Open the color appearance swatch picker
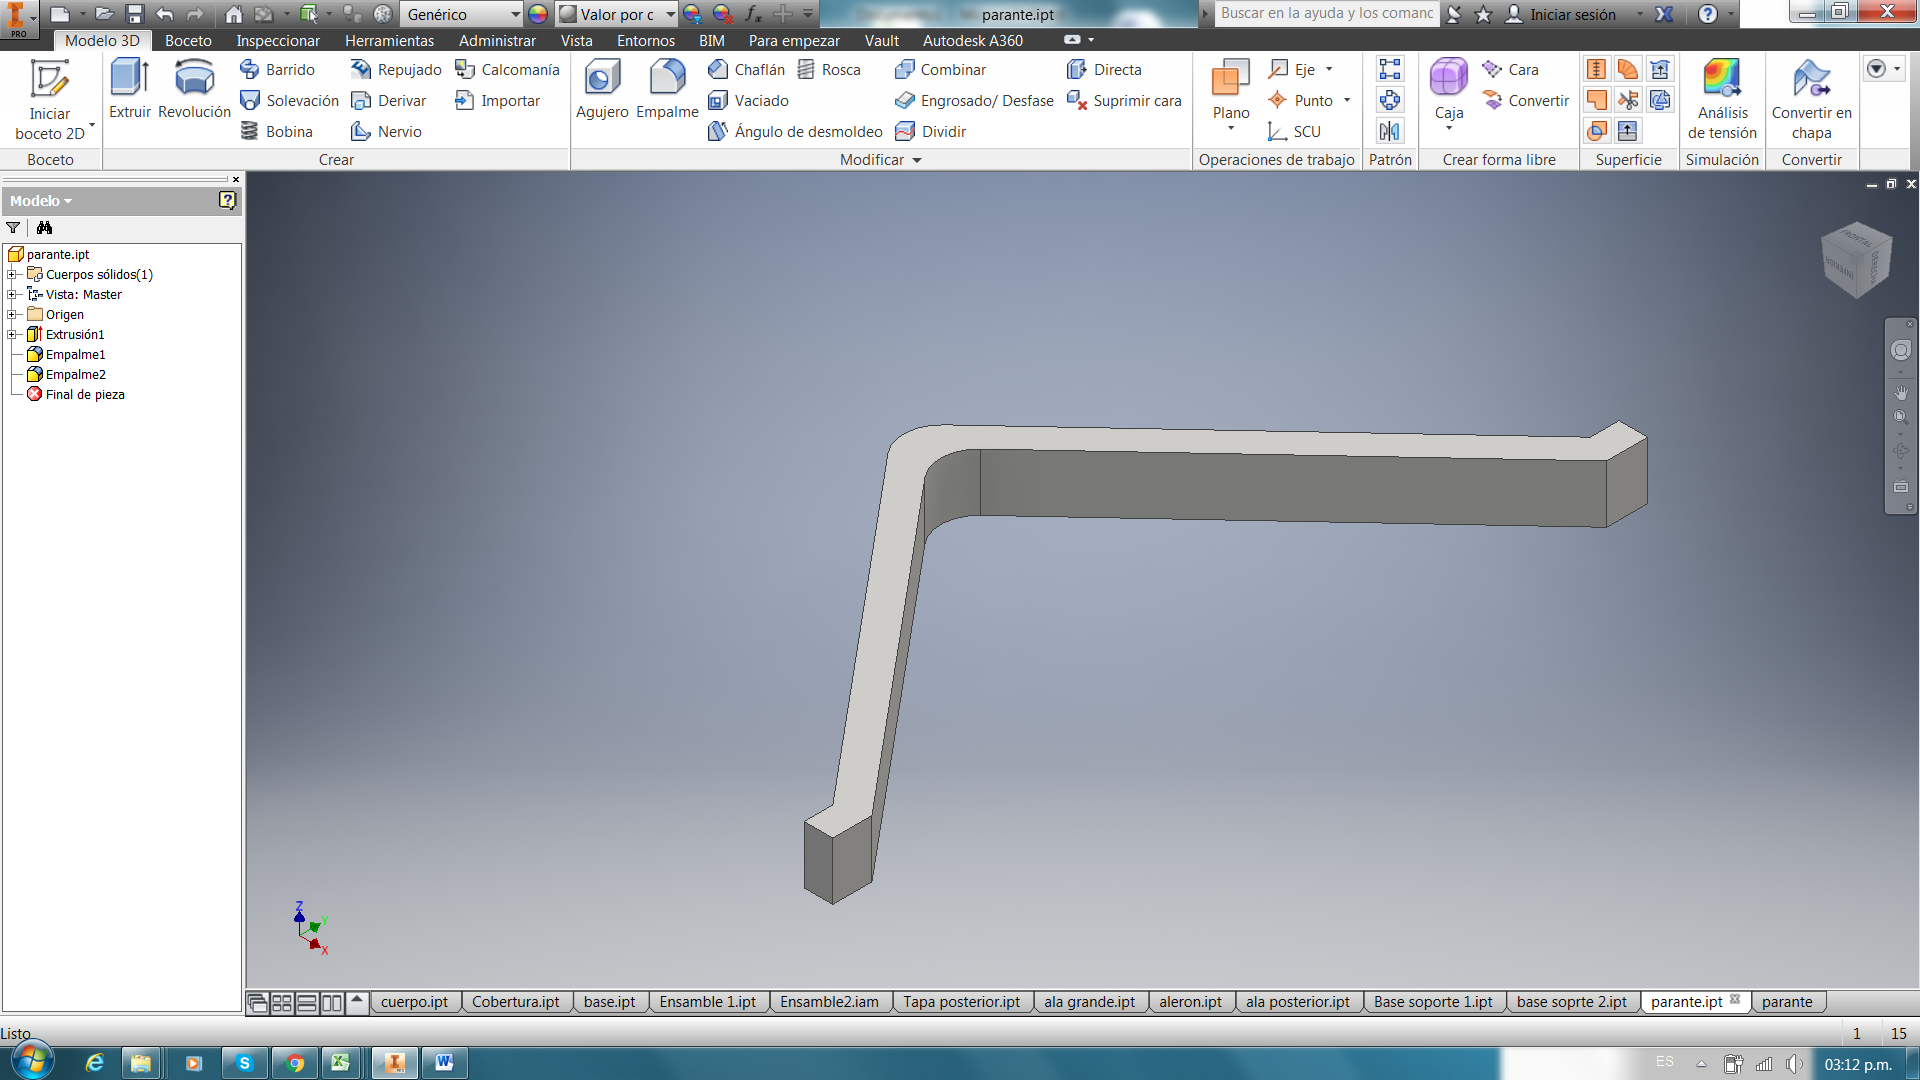This screenshot has width=1920, height=1080. pos(538,15)
